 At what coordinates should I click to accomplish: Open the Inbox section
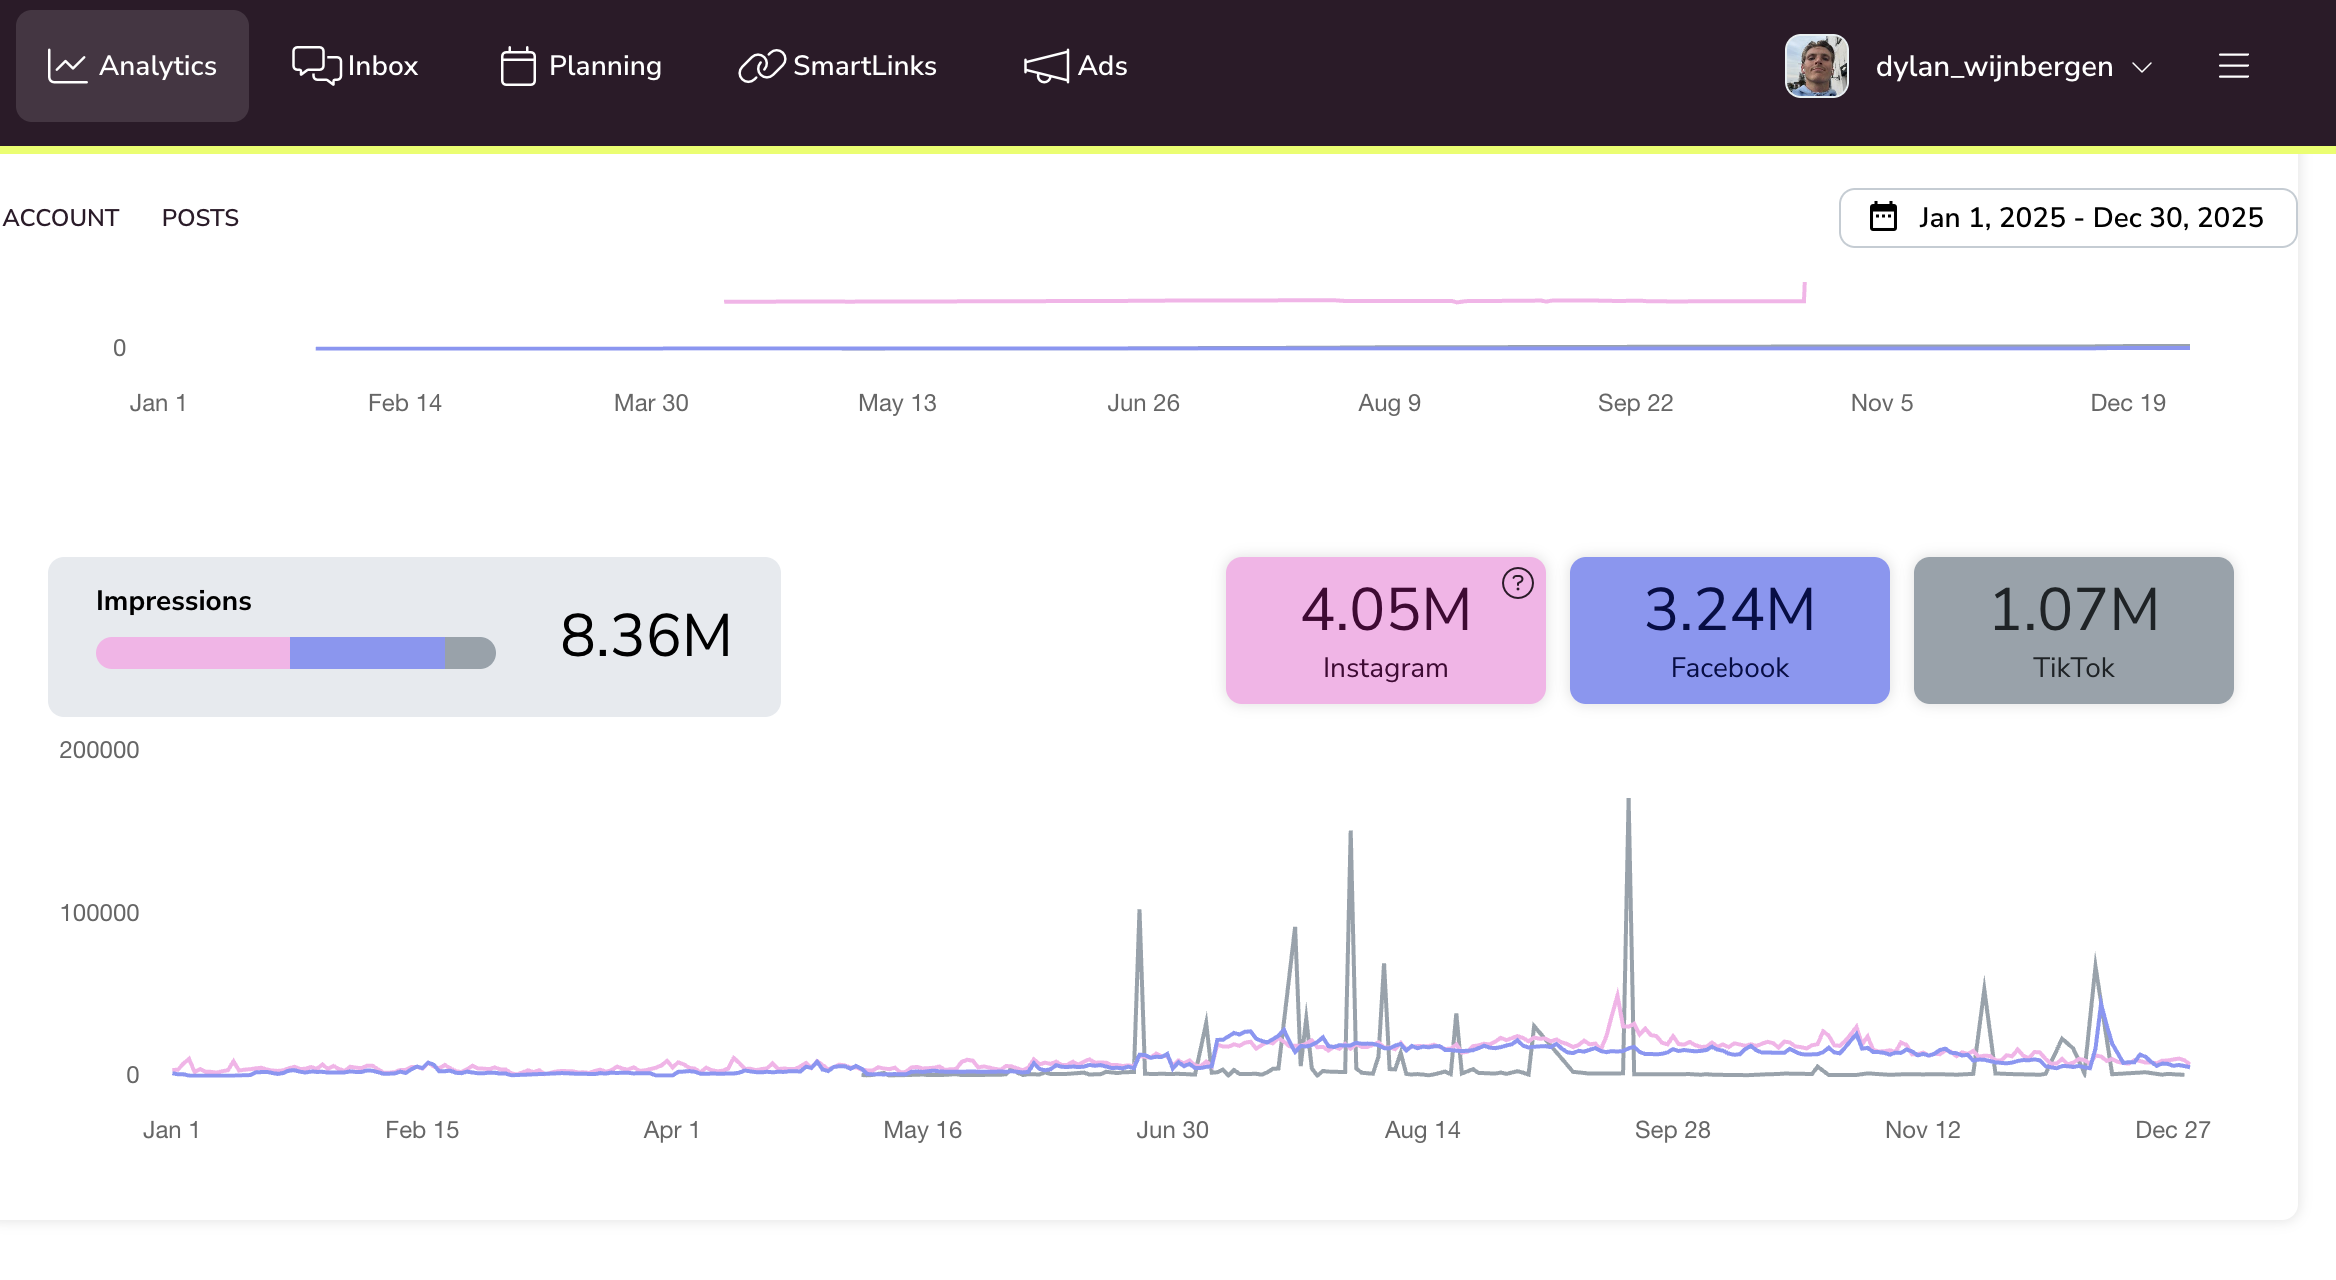tap(355, 66)
